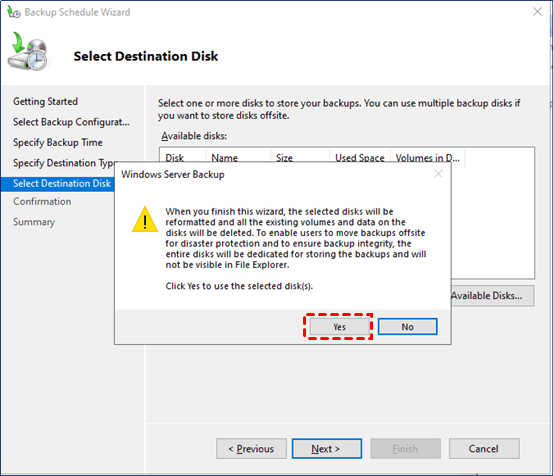Open the Available Disks button

pyautogui.click(x=493, y=295)
